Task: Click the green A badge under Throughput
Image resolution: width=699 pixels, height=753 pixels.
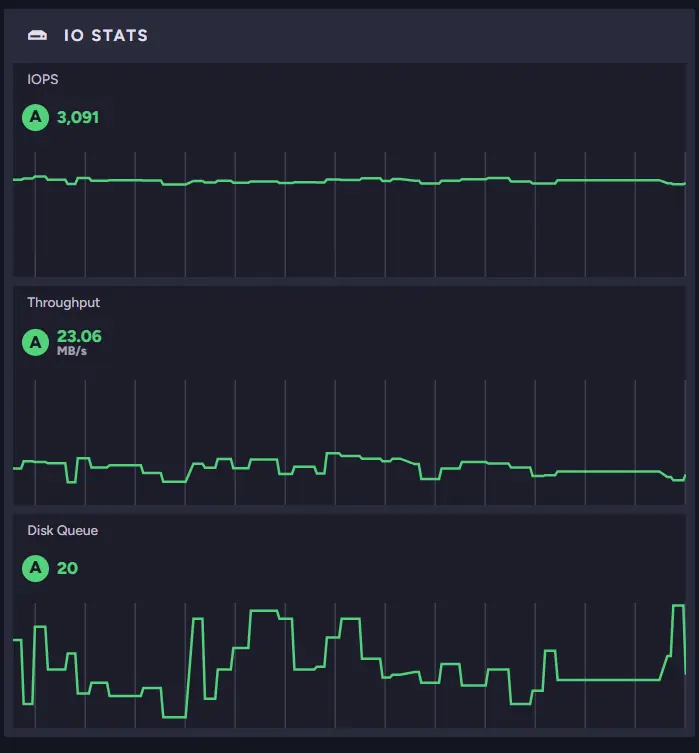Action: click(x=36, y=343)
